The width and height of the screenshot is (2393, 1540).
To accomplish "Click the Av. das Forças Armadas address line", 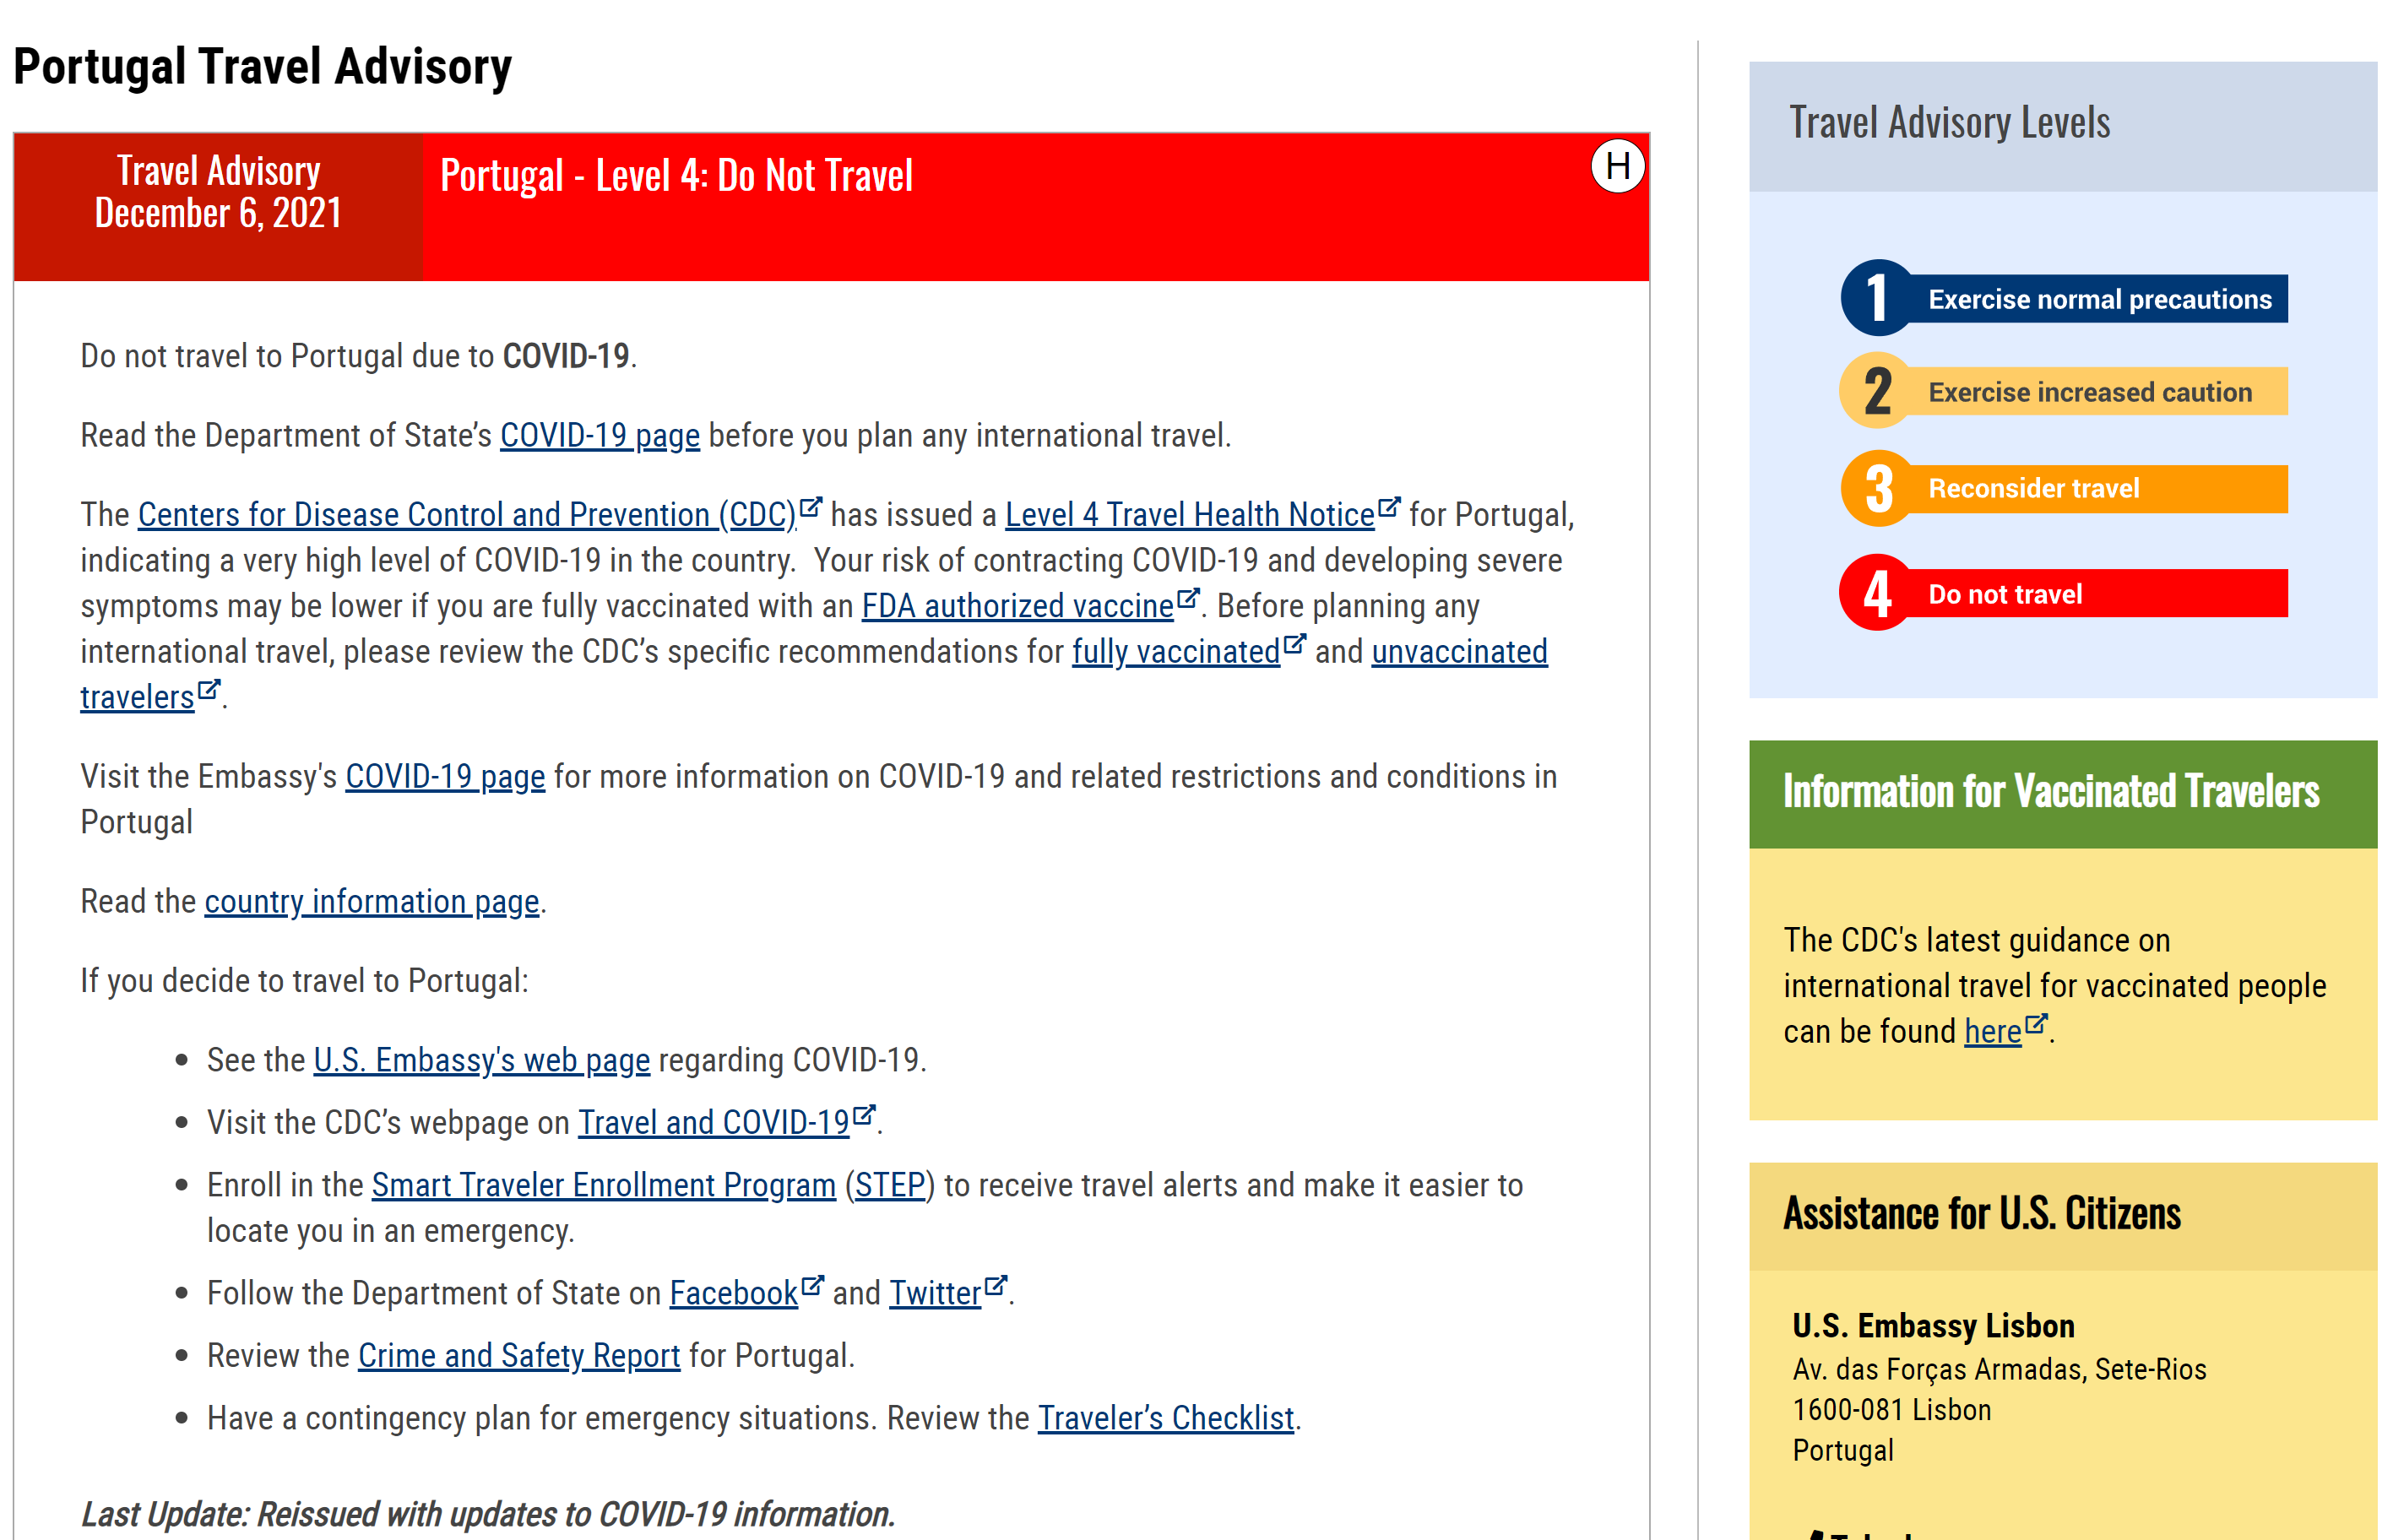I will [x=1999, y=1369].
